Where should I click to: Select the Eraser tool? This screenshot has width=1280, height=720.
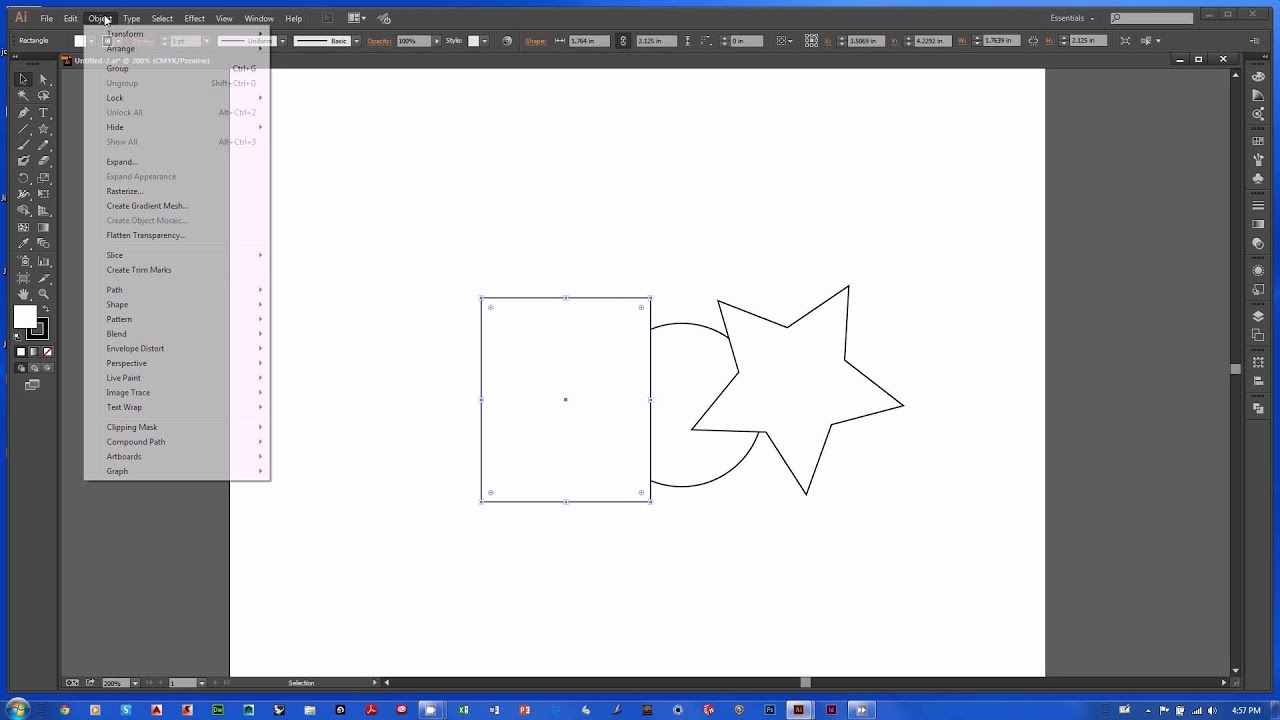coord(43,161)
